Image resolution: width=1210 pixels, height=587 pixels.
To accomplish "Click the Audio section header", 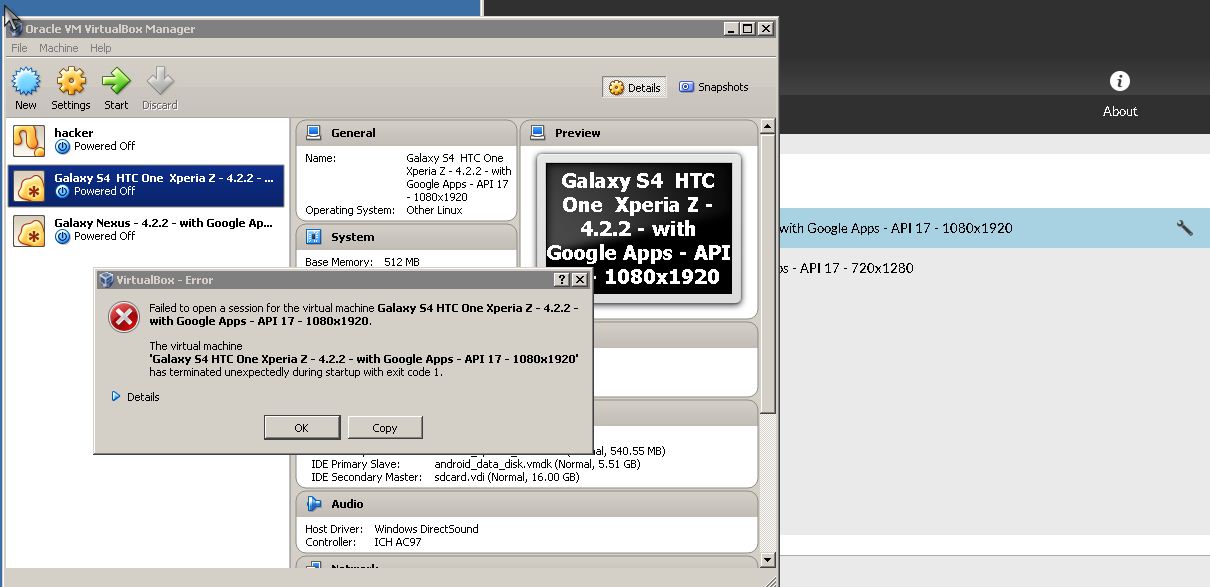I will coord(527,504).
